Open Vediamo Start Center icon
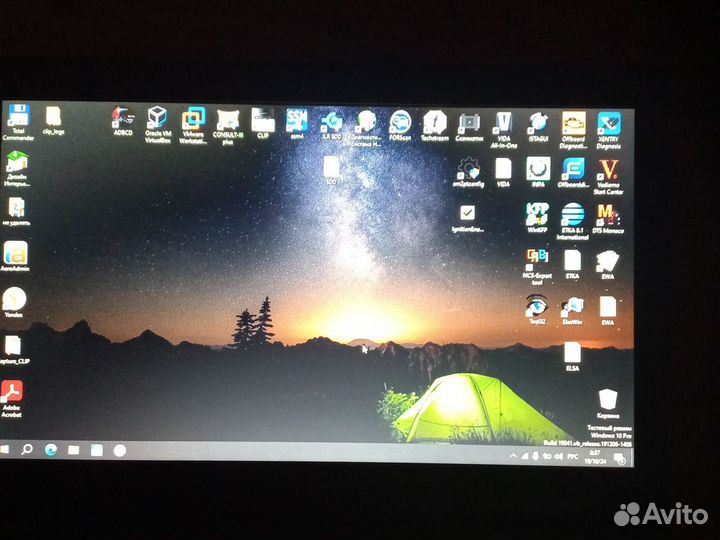The height and width of the screenshot is (540, 720). (608, 171)
